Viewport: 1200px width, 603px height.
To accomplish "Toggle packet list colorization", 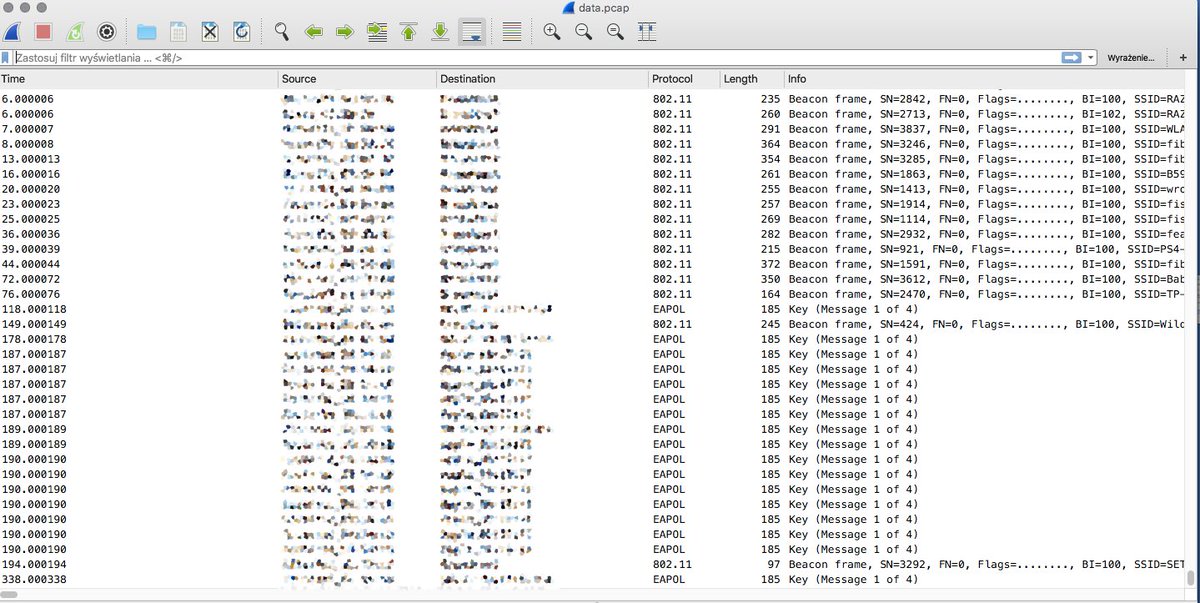I will (x=511, y=32).
